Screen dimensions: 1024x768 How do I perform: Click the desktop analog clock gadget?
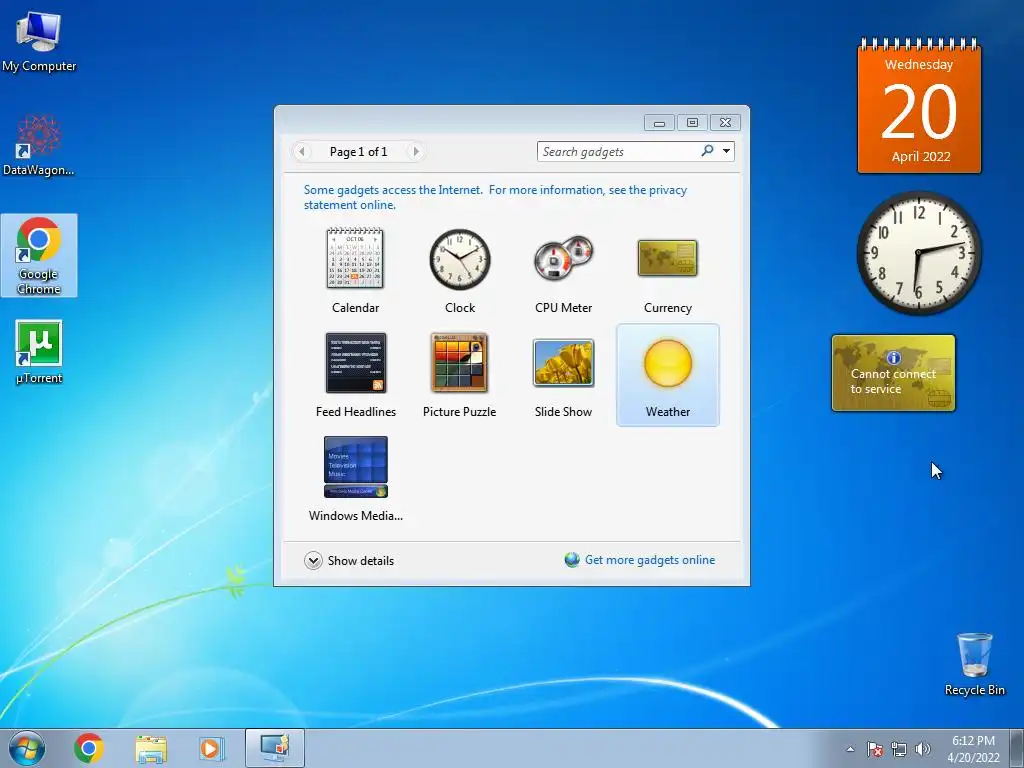(x=919, y=253)
